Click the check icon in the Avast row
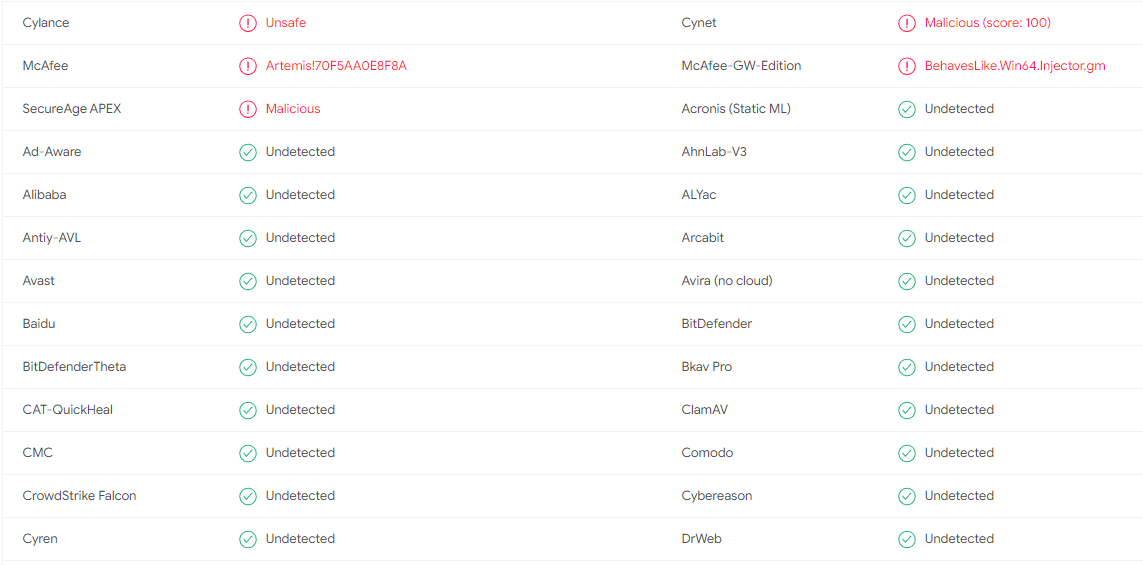Screen dimensions: 1143x565 pyautogui.click(x=248, y=281)
